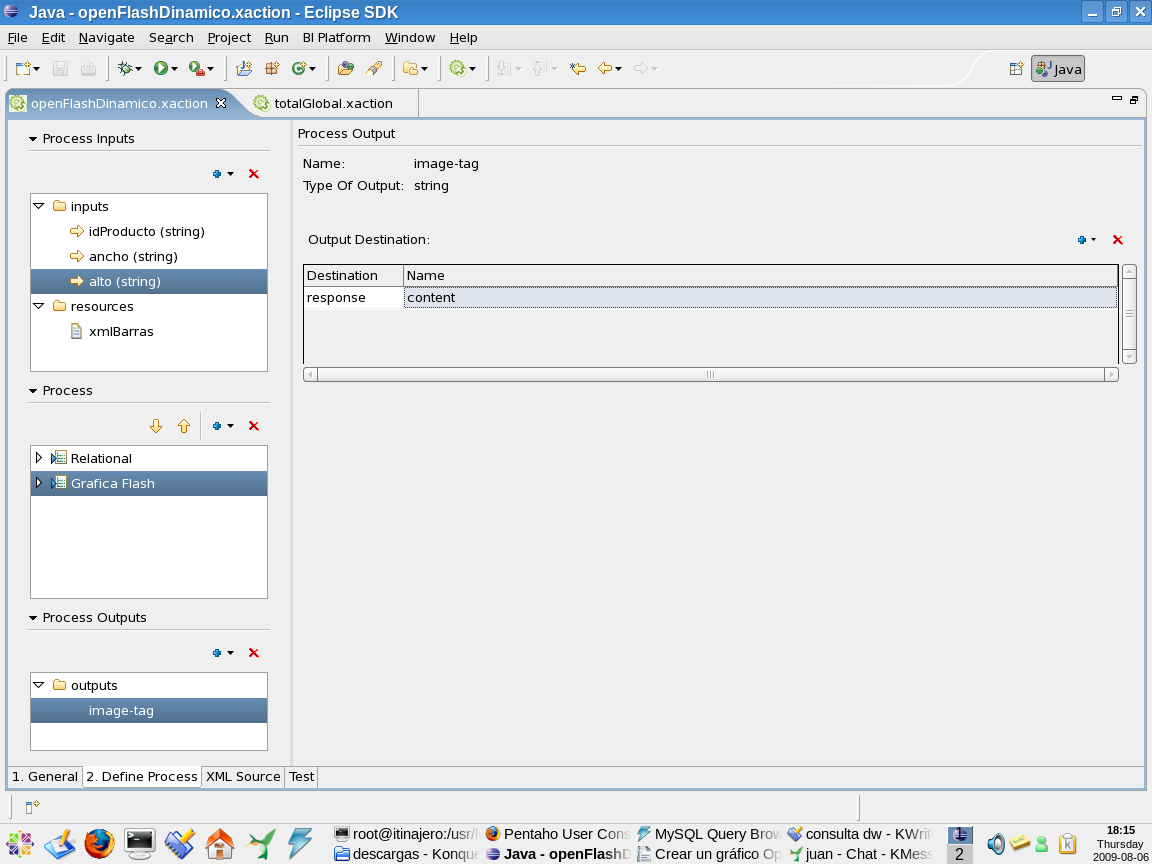Click the Run green play toolbar icon
Screen dimensions: 1152x864
160,69
